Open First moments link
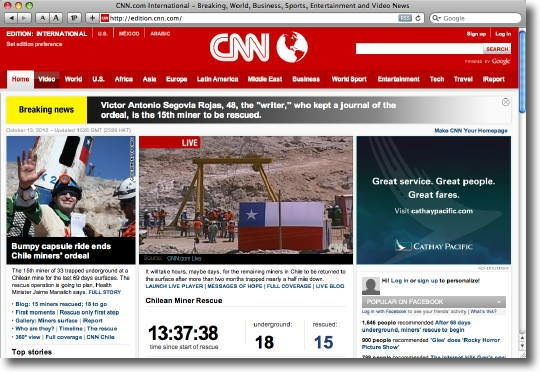Viewport: 540px width, 372px height. [x=35, y=312]
